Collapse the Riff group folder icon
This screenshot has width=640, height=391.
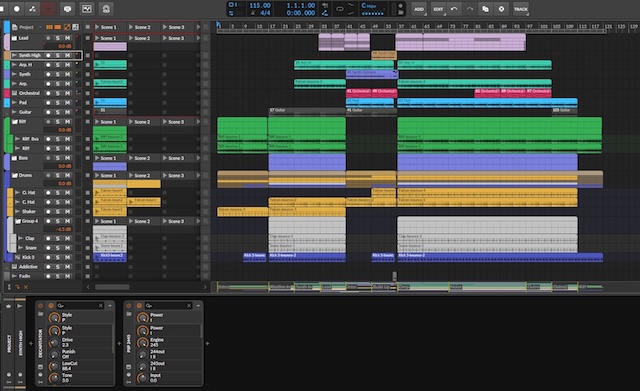[x=15, y=122]
